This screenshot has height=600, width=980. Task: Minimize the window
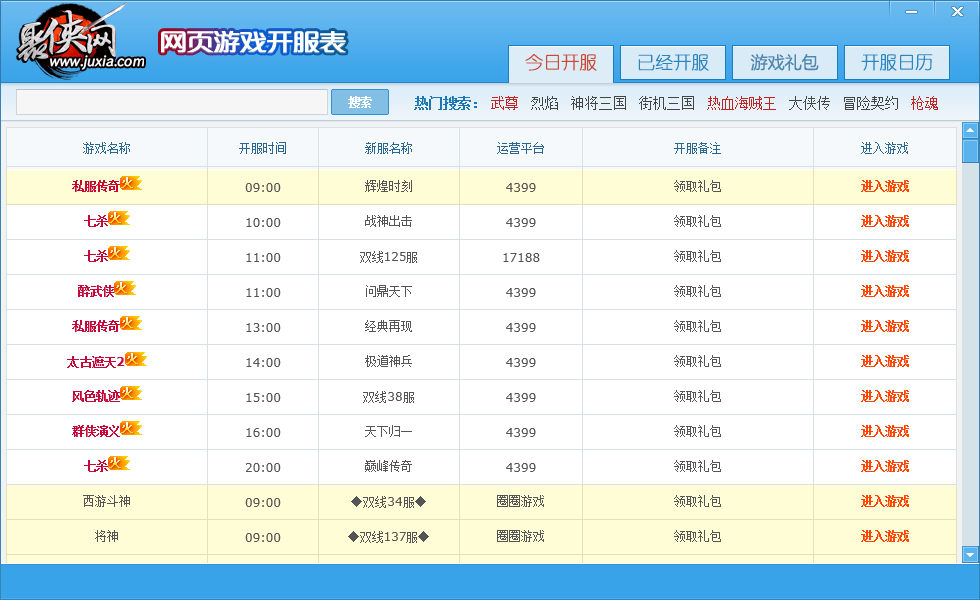[x=911, y=11]
